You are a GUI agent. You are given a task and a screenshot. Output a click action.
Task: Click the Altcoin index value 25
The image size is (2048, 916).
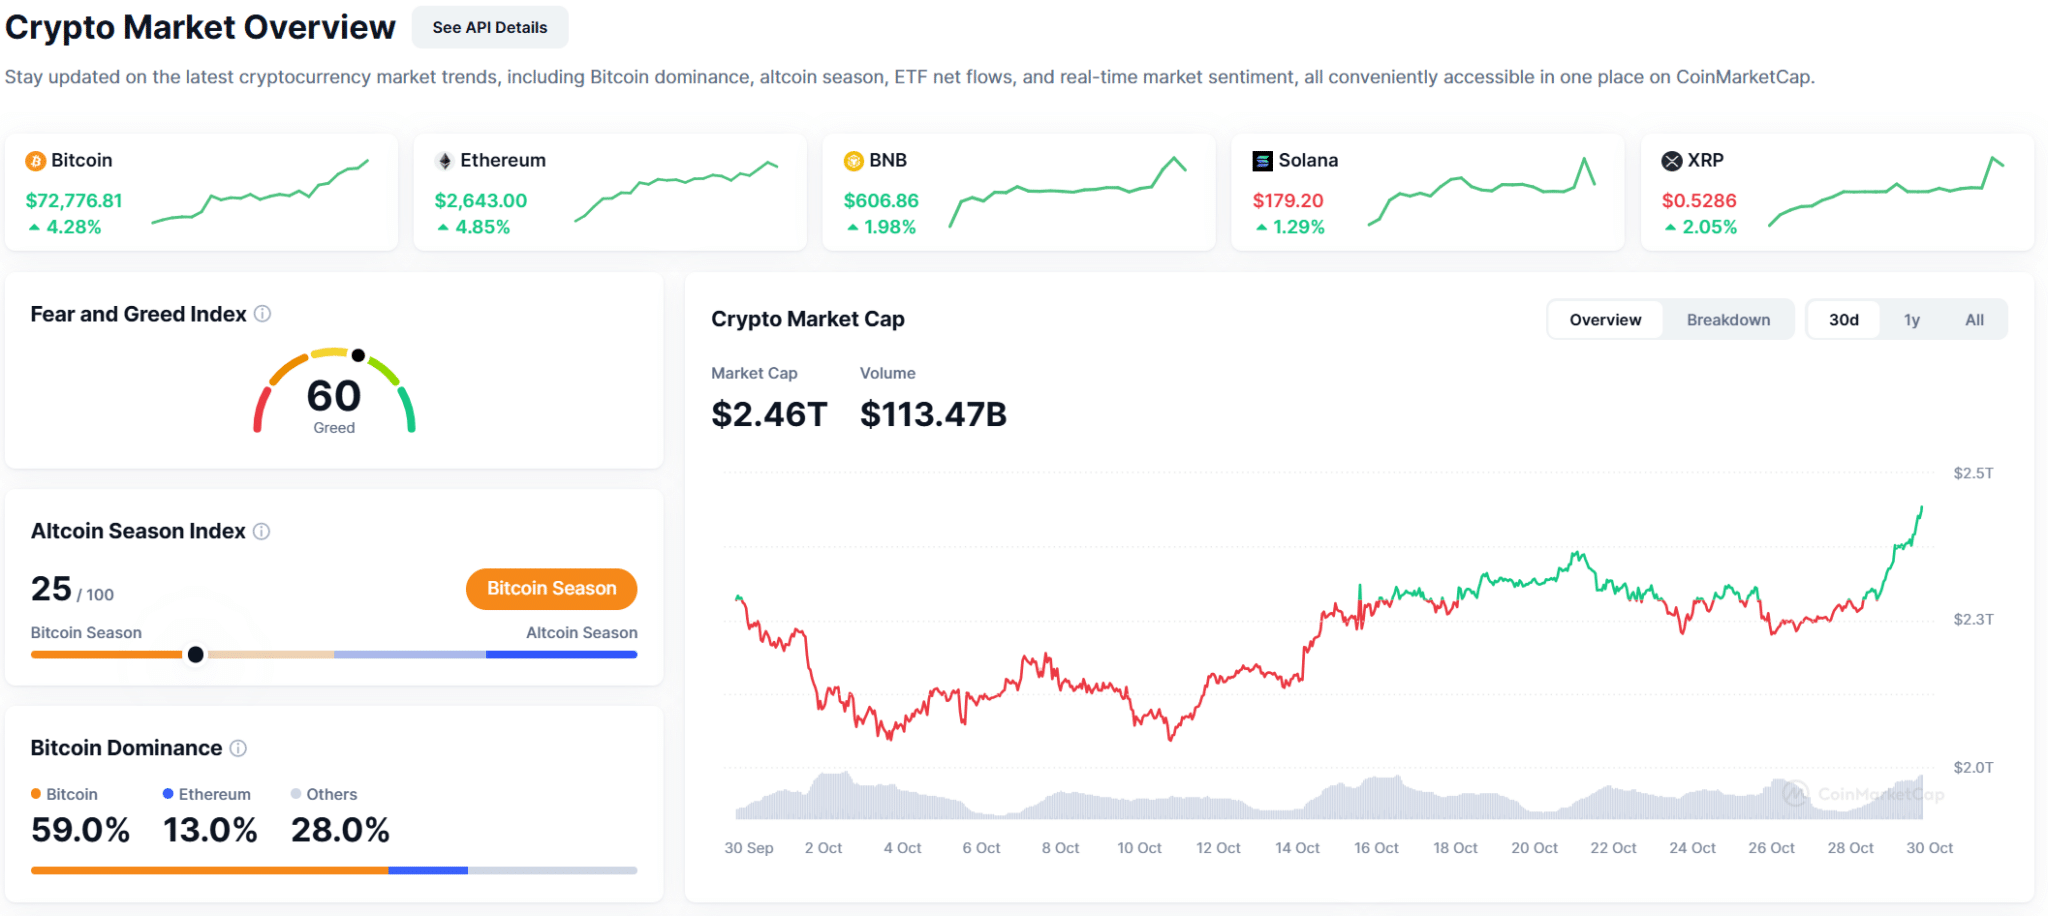(x=51, y=589)
